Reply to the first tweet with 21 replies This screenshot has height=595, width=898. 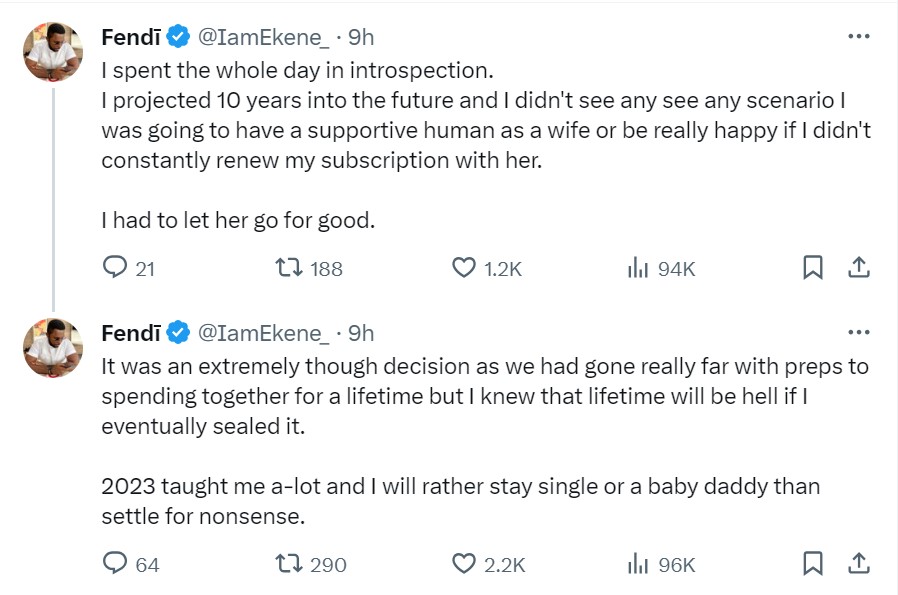click(117, 268)
